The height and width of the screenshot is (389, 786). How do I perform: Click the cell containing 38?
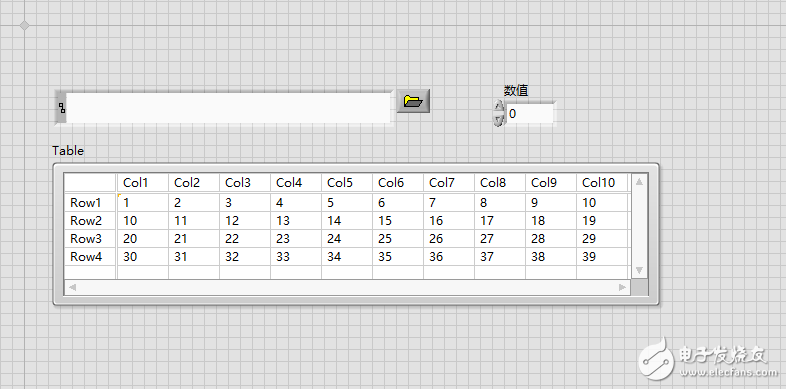tap(551, 257)
